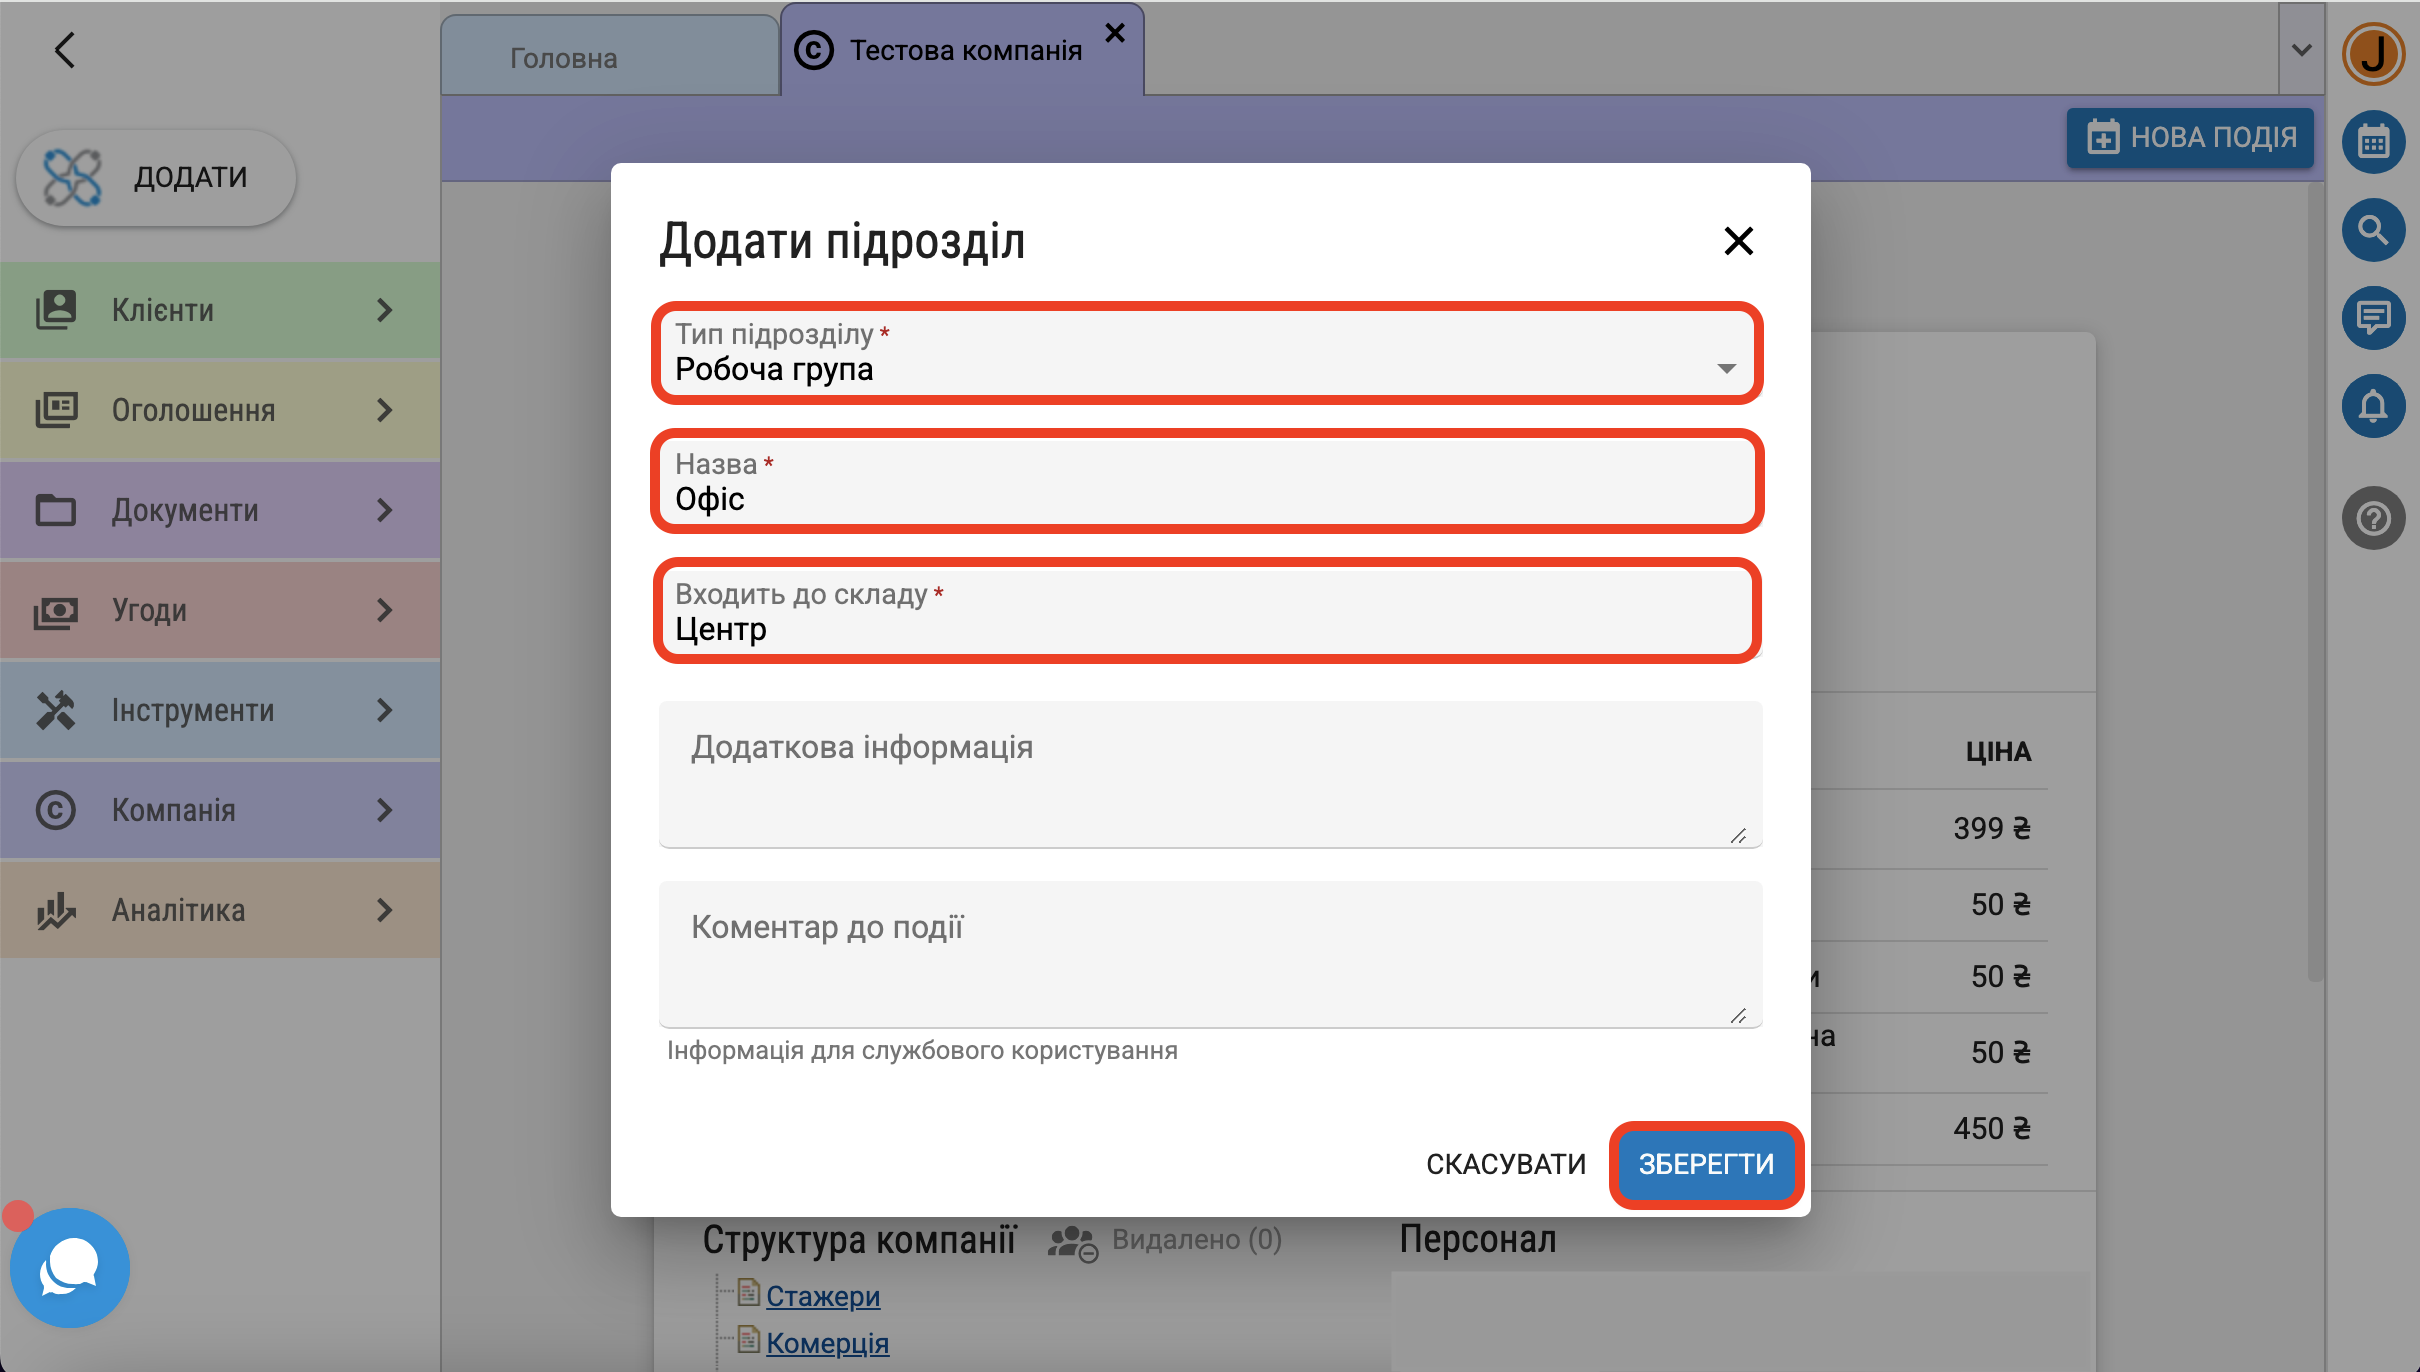Click the help question mark icon
The height and width of the screenshot is (1372, 2420).
pyautogui.click(x=2372, y=518)
